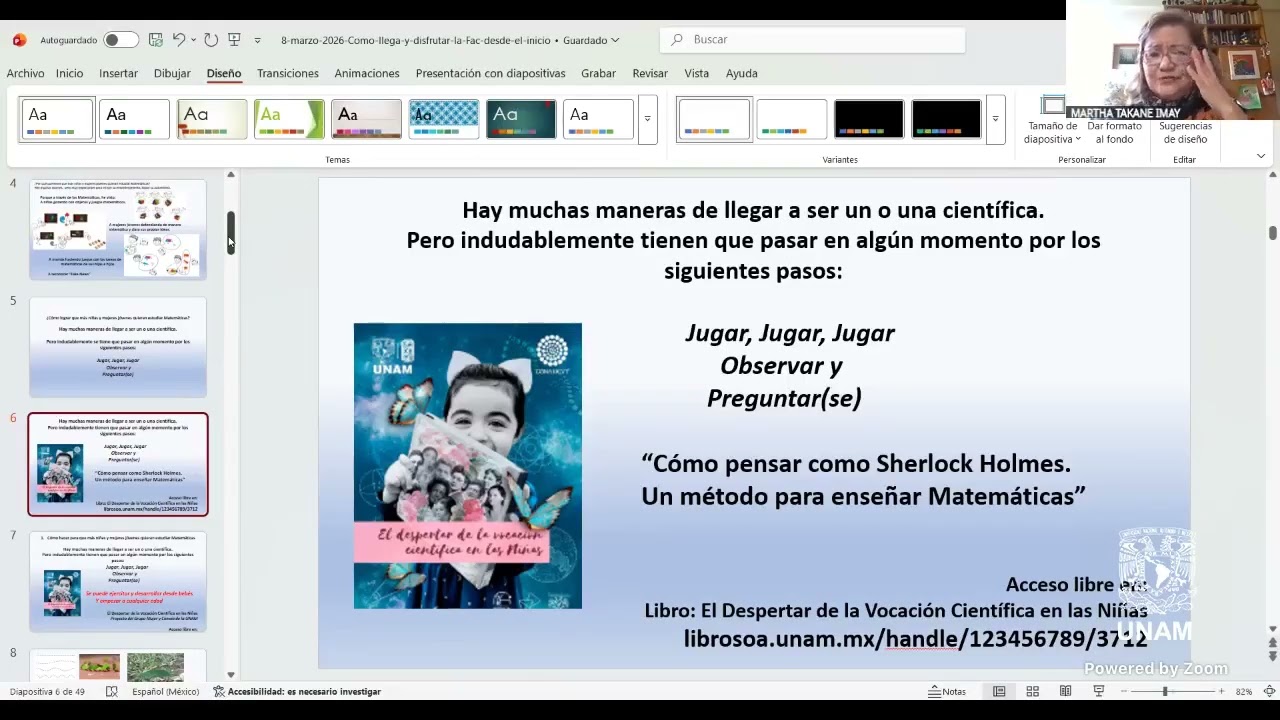Viewport: 1280px width, 720px height.
Task: Click the thumbnail pane scroll-up arrow
Action: (x=231, y=175)
